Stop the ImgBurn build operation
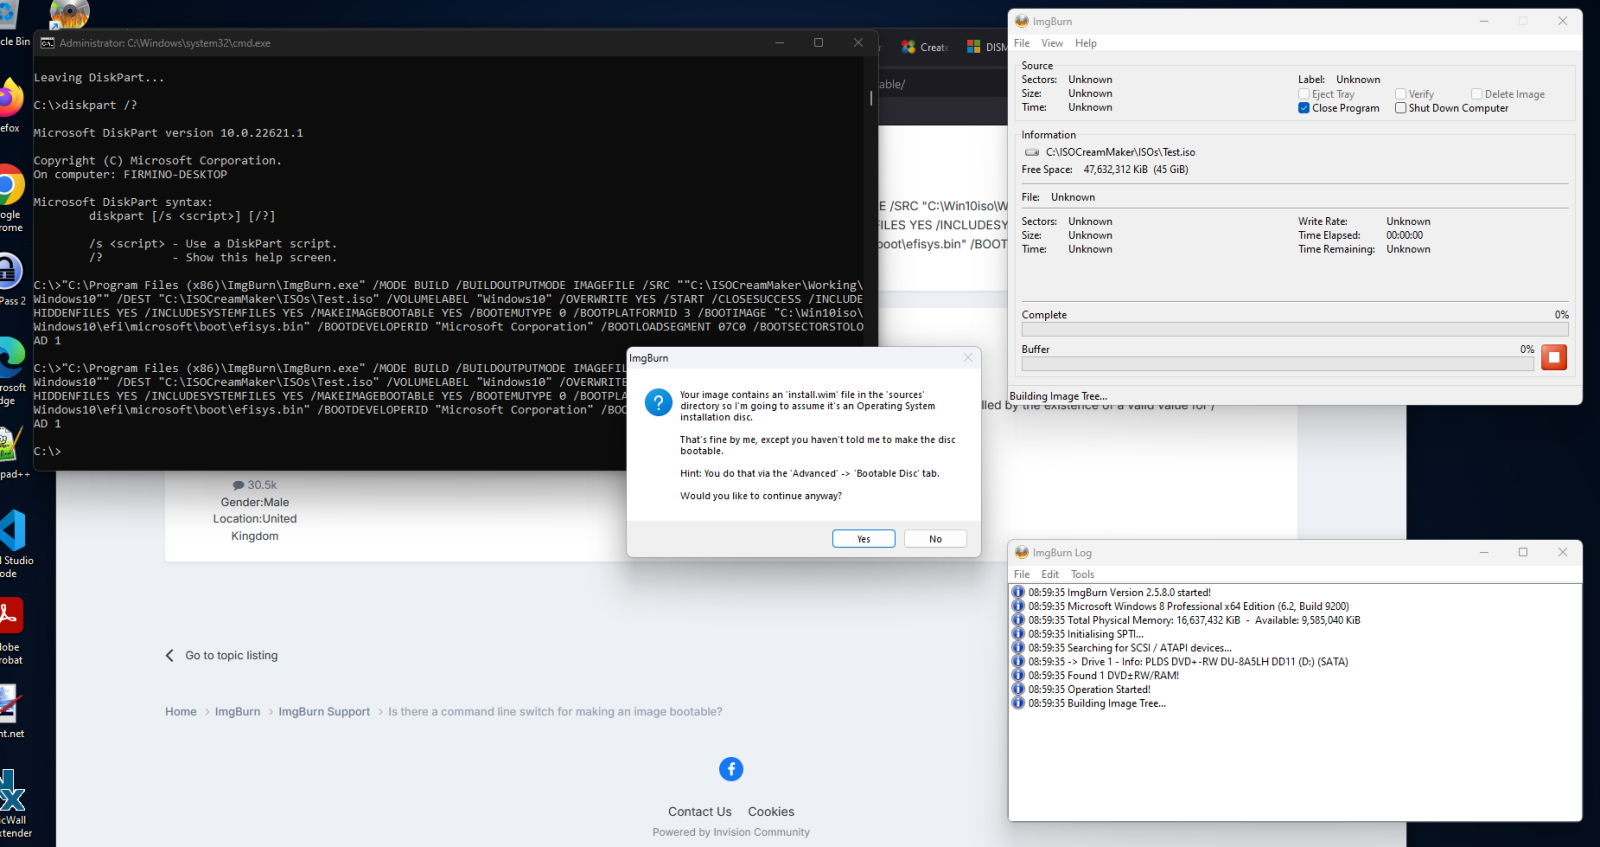Viewport: 1600px width, 847px height. [x=1554, y=357]
